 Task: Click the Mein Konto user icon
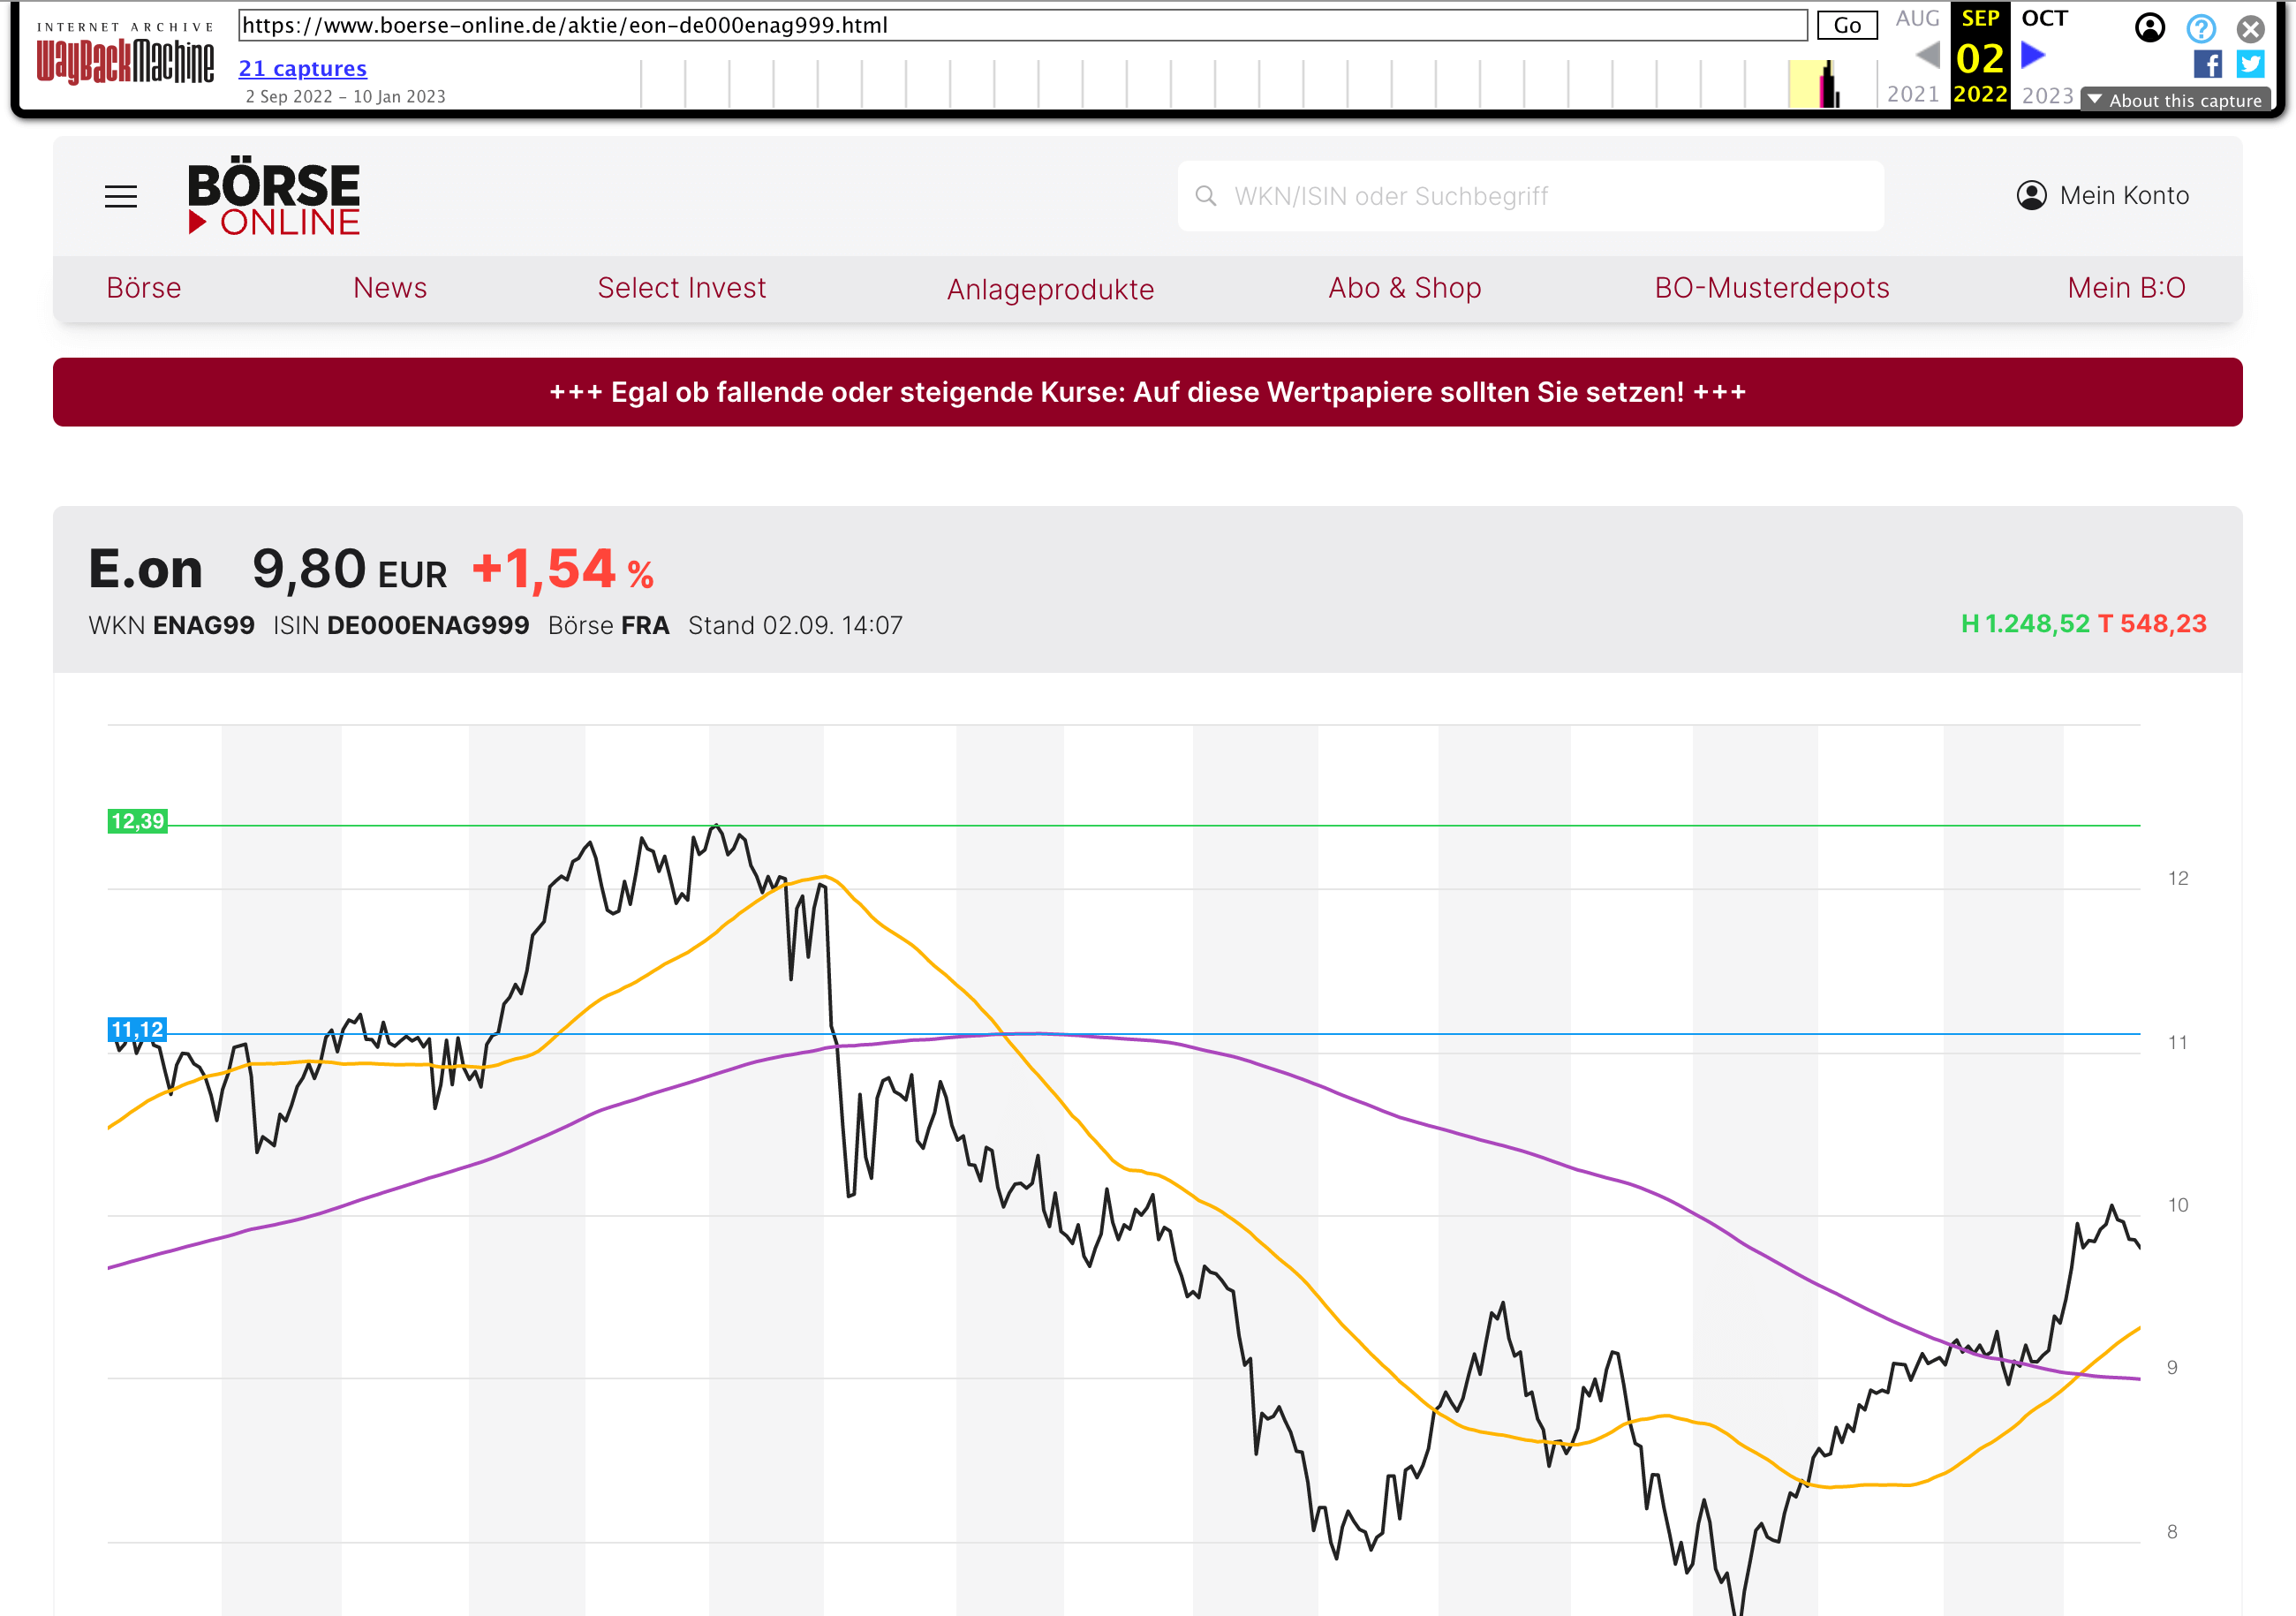pyautogui.click(x=2031, y=195)
